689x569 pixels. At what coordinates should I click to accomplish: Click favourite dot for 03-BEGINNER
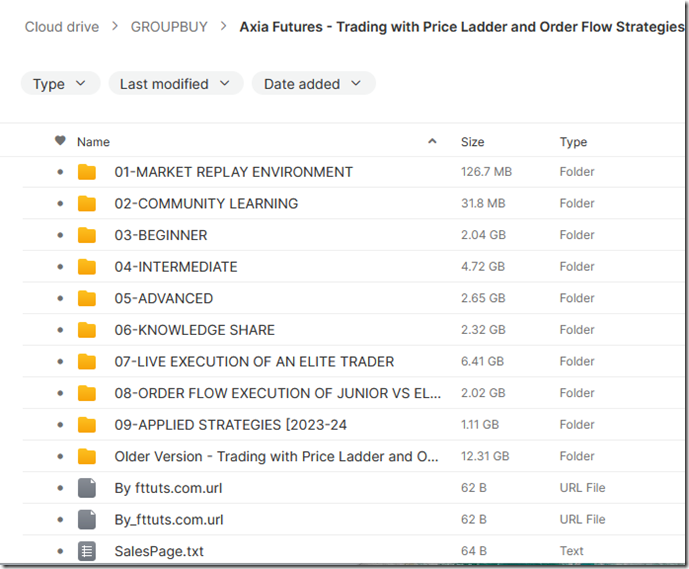(60, 235)
